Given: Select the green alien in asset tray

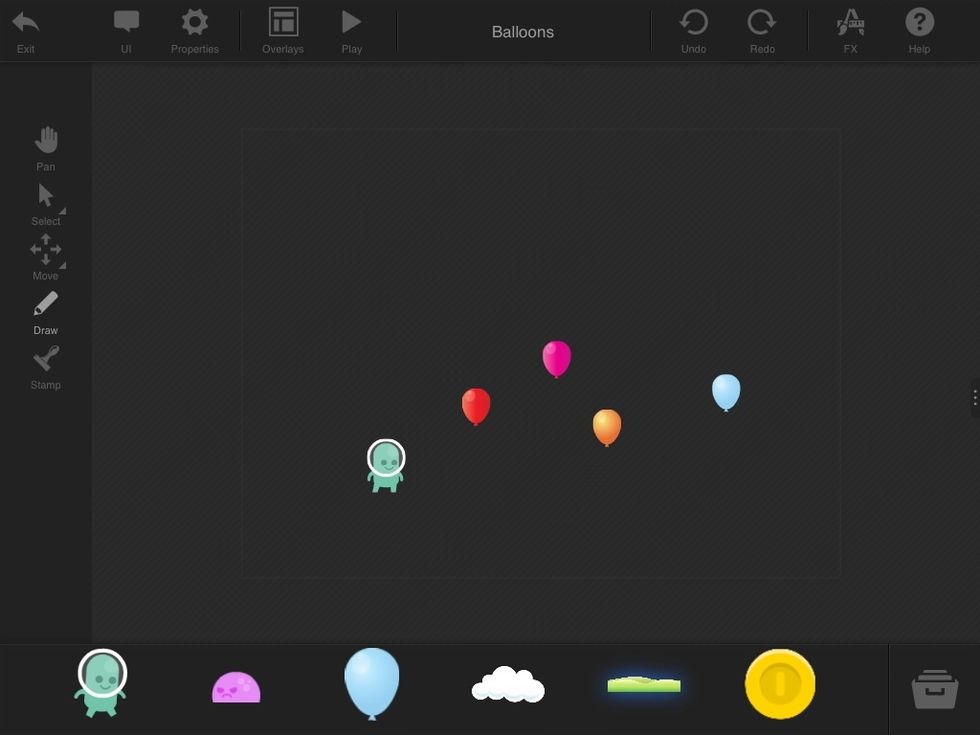Looking at the screenshot, I should tap(101, 683).
